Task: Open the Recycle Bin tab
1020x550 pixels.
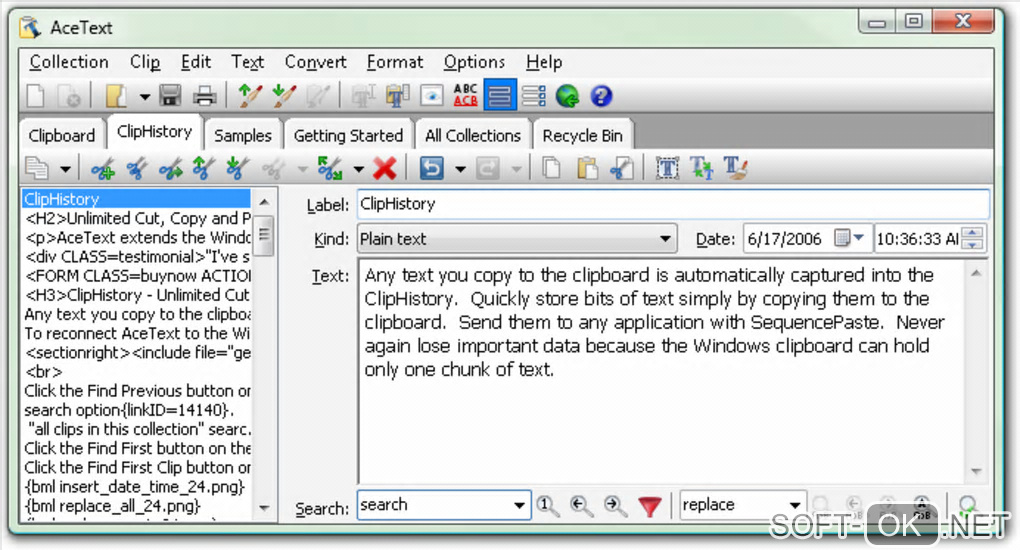Action: pyautogui.click(x=582, y=135)
